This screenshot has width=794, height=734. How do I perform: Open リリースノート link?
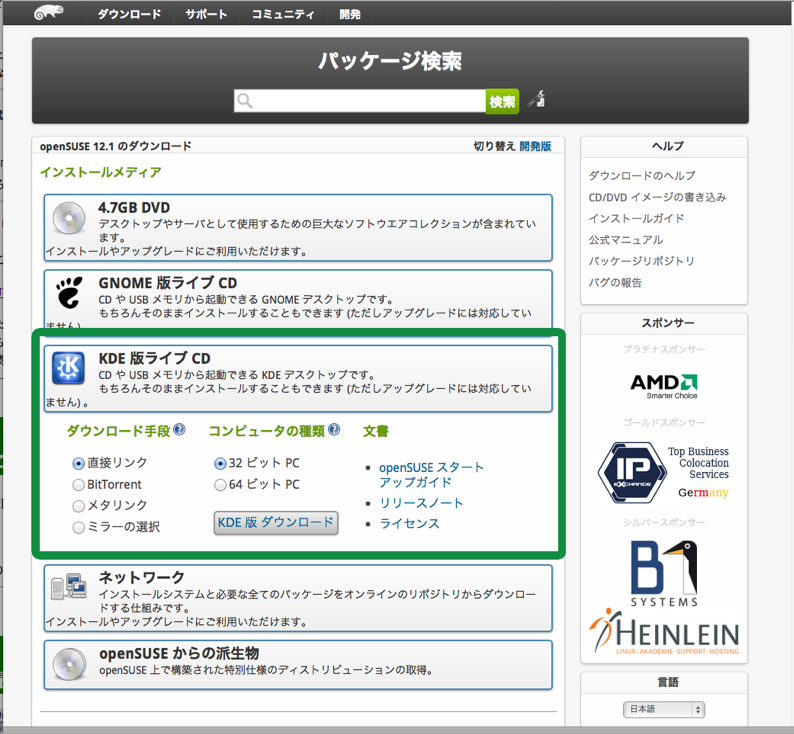[421, 503]
